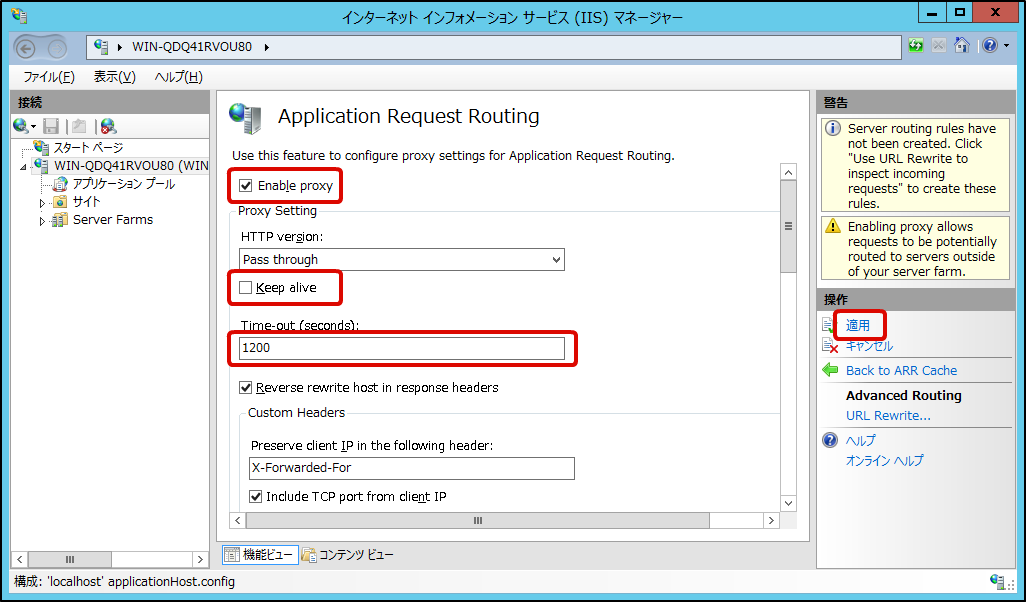Click the Back navigation arrow

click(26, 48)
